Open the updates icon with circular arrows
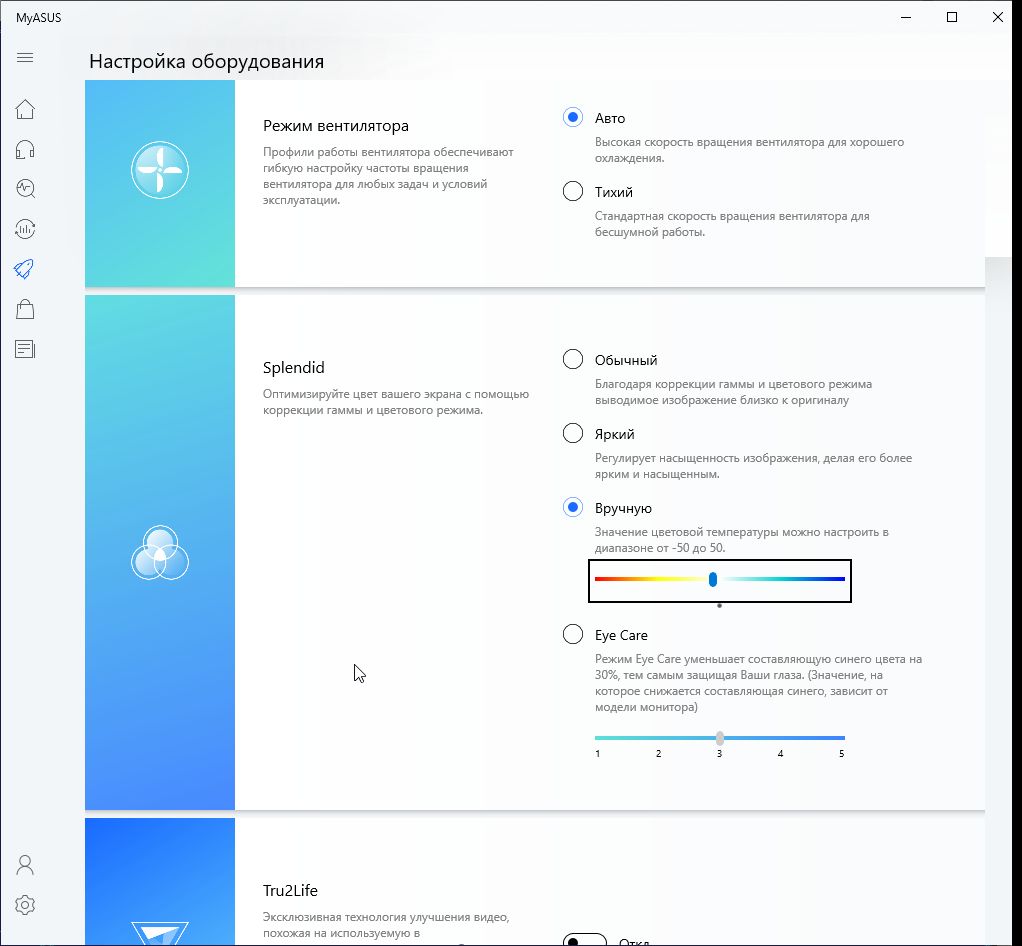The height and width of the screenshot is (946, 1022). click(x=25, y=229)
